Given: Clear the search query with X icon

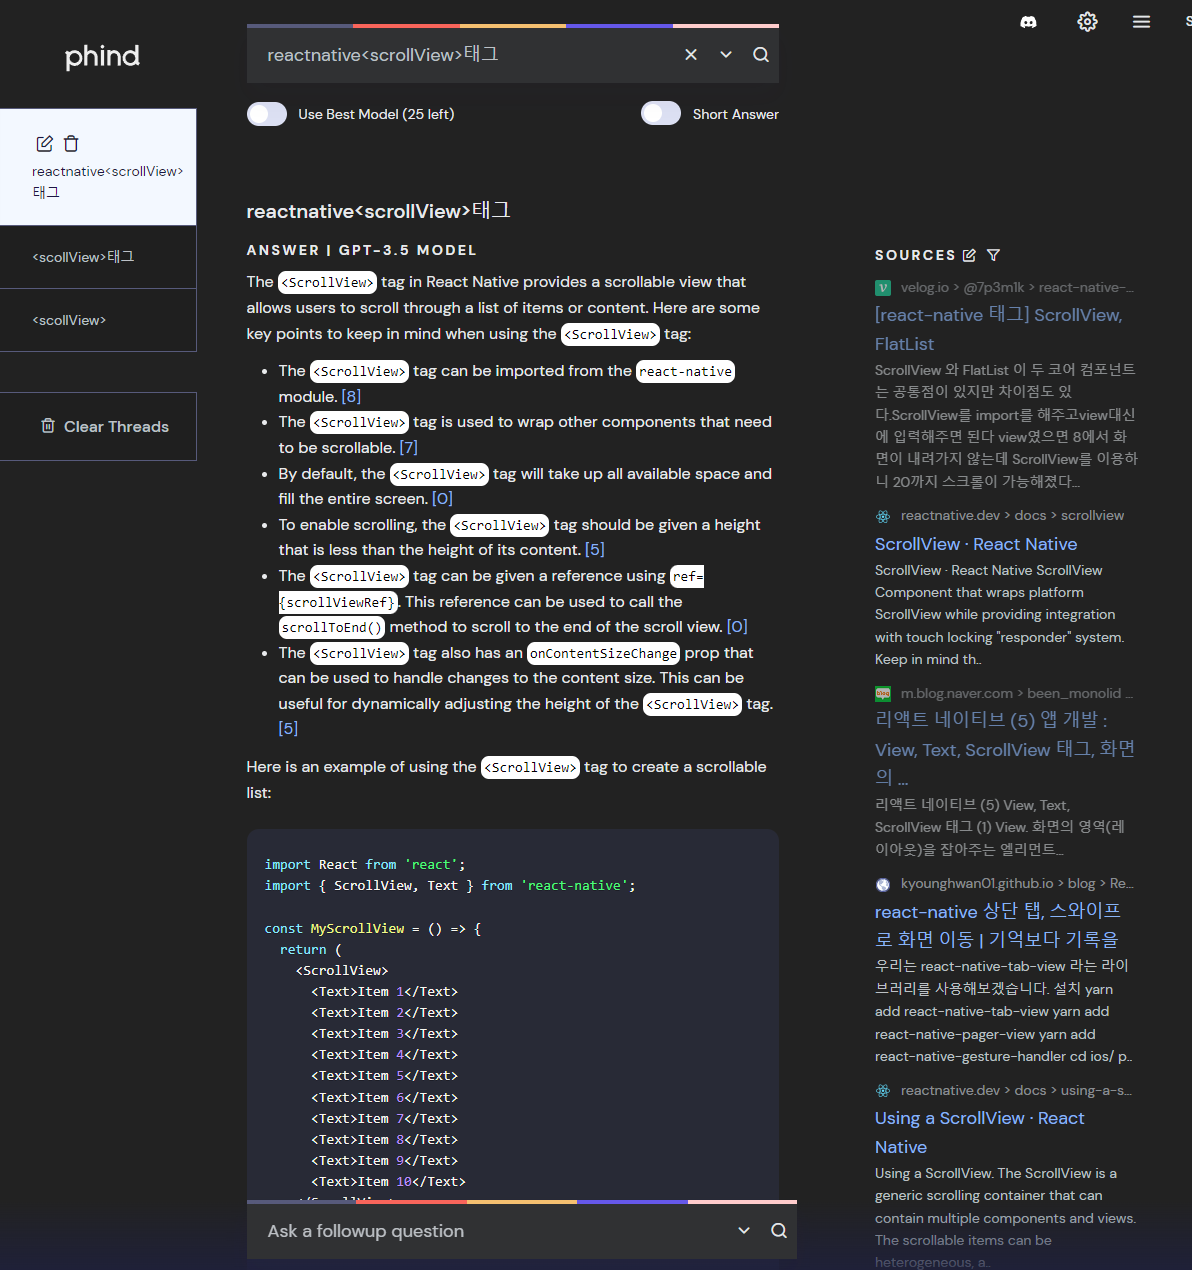Looking at the screenshot, I should coord(691,55).
